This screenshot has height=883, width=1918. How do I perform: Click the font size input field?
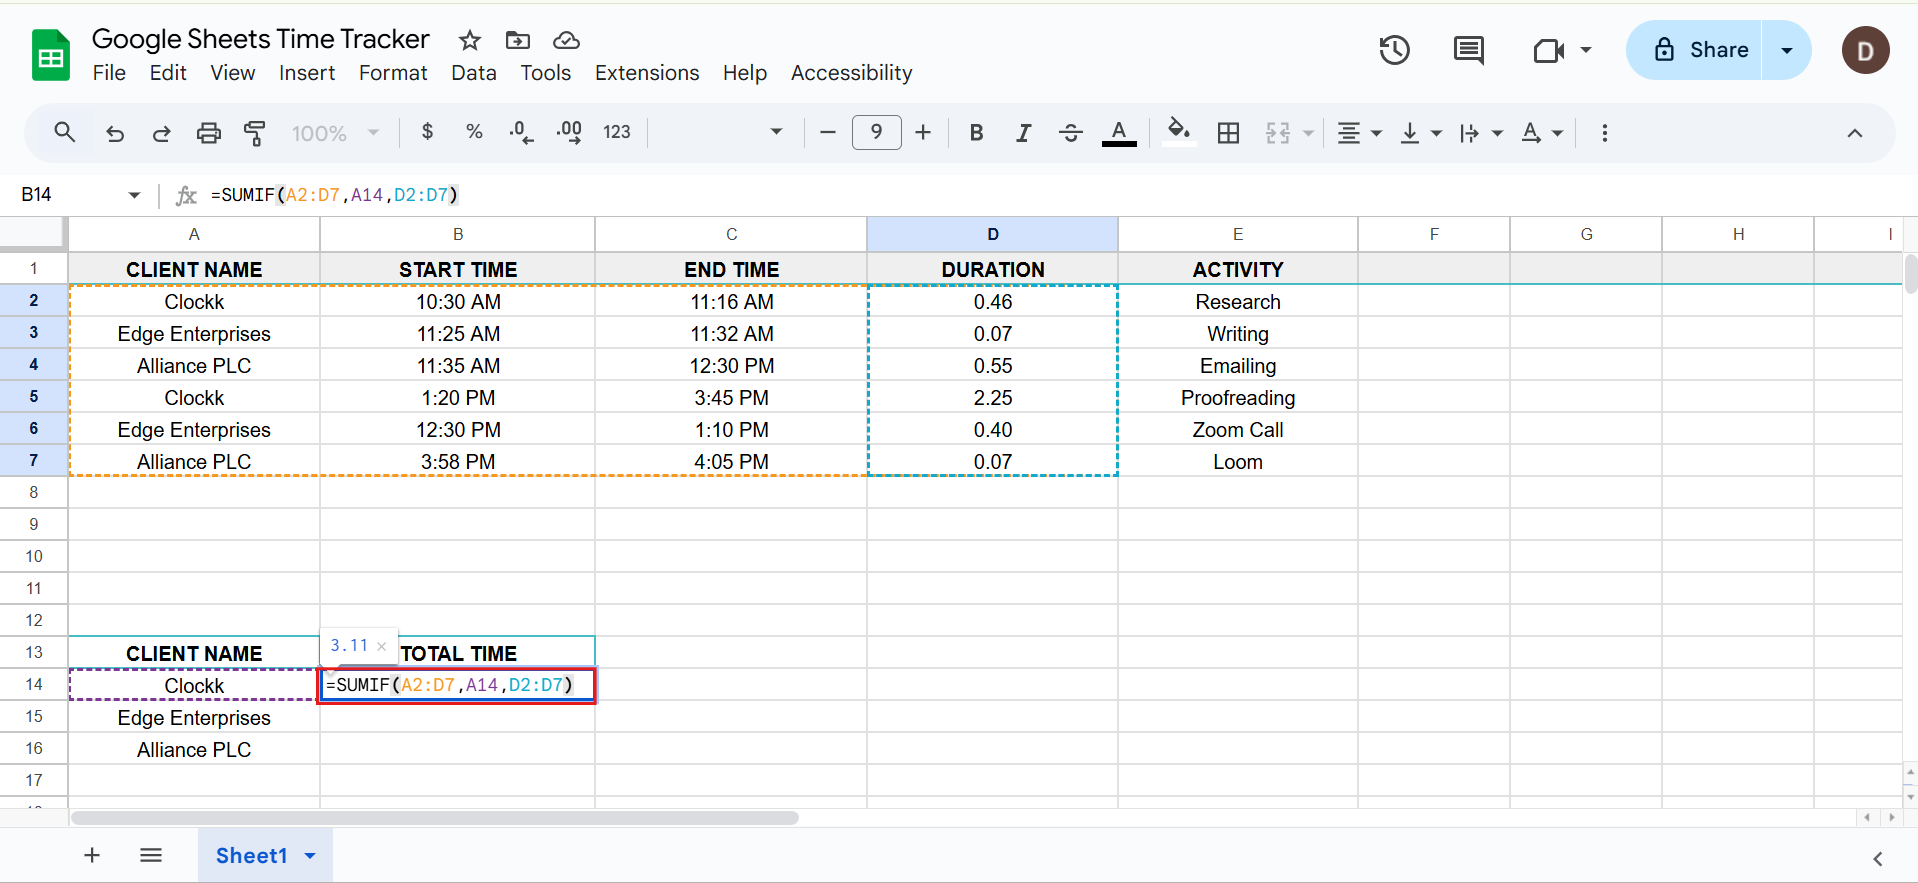pyautogui.click(x=876, y=132)
